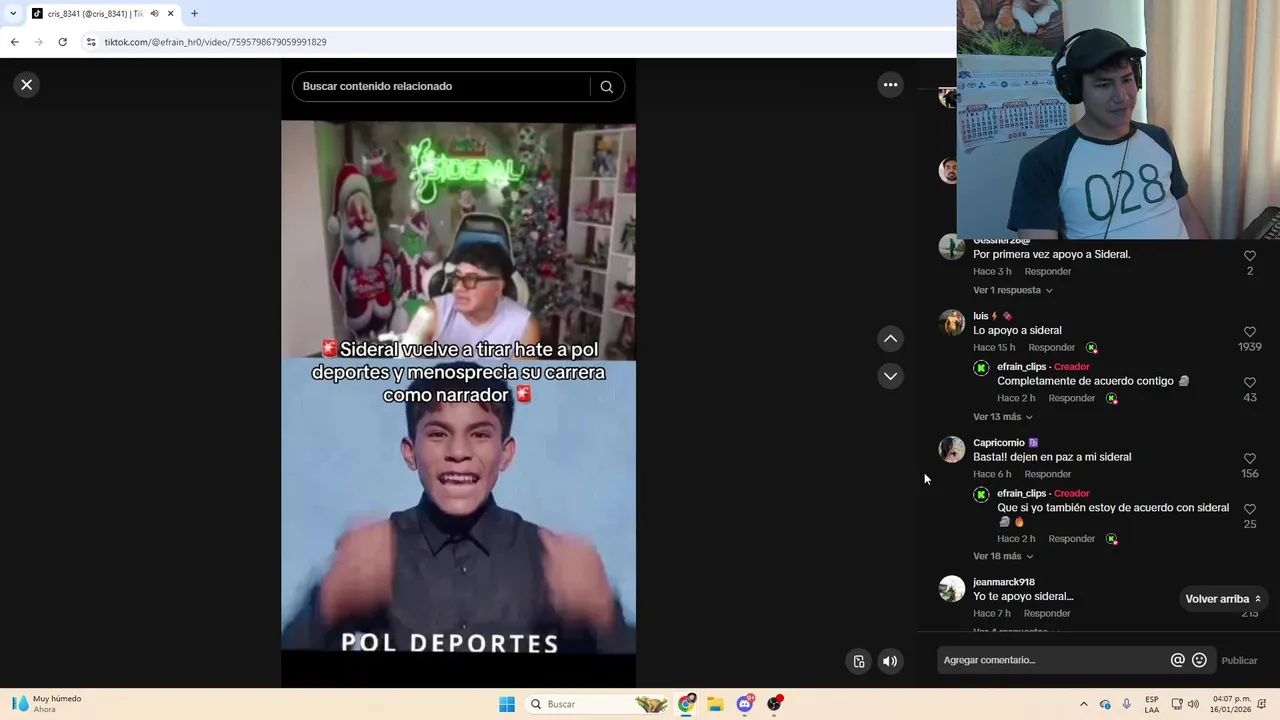
Task: Close the TikTok video viewer
Action: [27, 85]
